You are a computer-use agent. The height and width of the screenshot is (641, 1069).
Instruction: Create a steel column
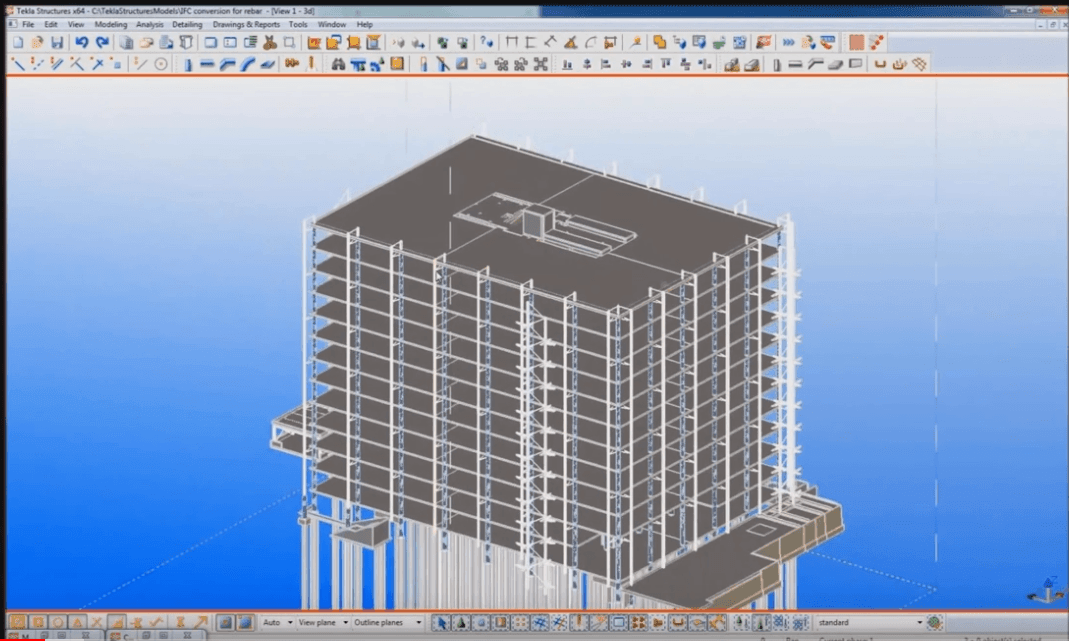(188, 64)
